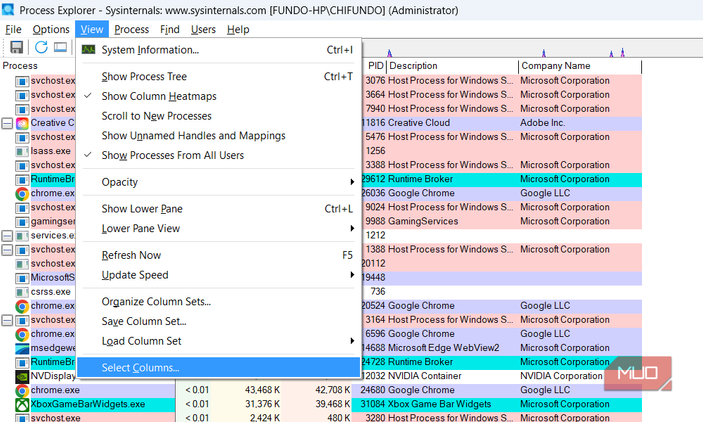Open the Process menu
The image size is (703, 422).
click(131, 30)
